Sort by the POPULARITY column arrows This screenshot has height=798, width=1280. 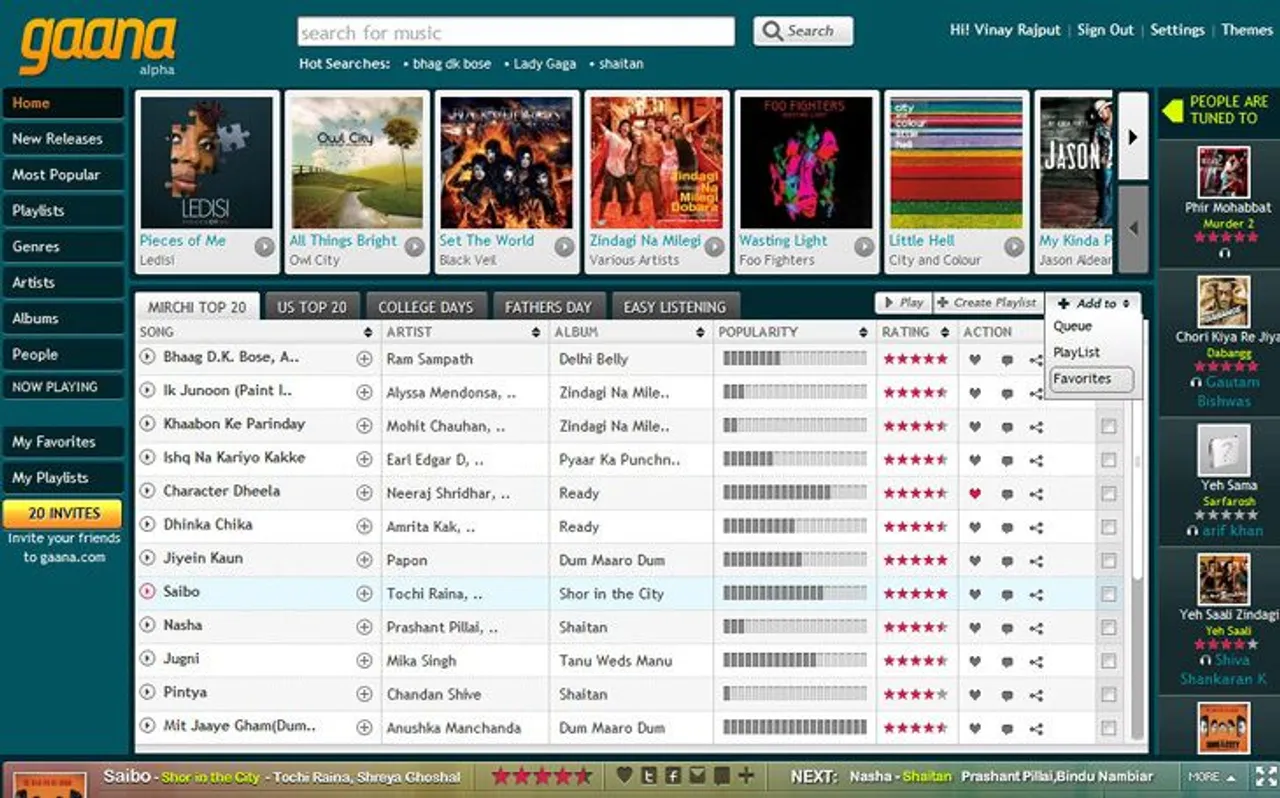point(863,332)
